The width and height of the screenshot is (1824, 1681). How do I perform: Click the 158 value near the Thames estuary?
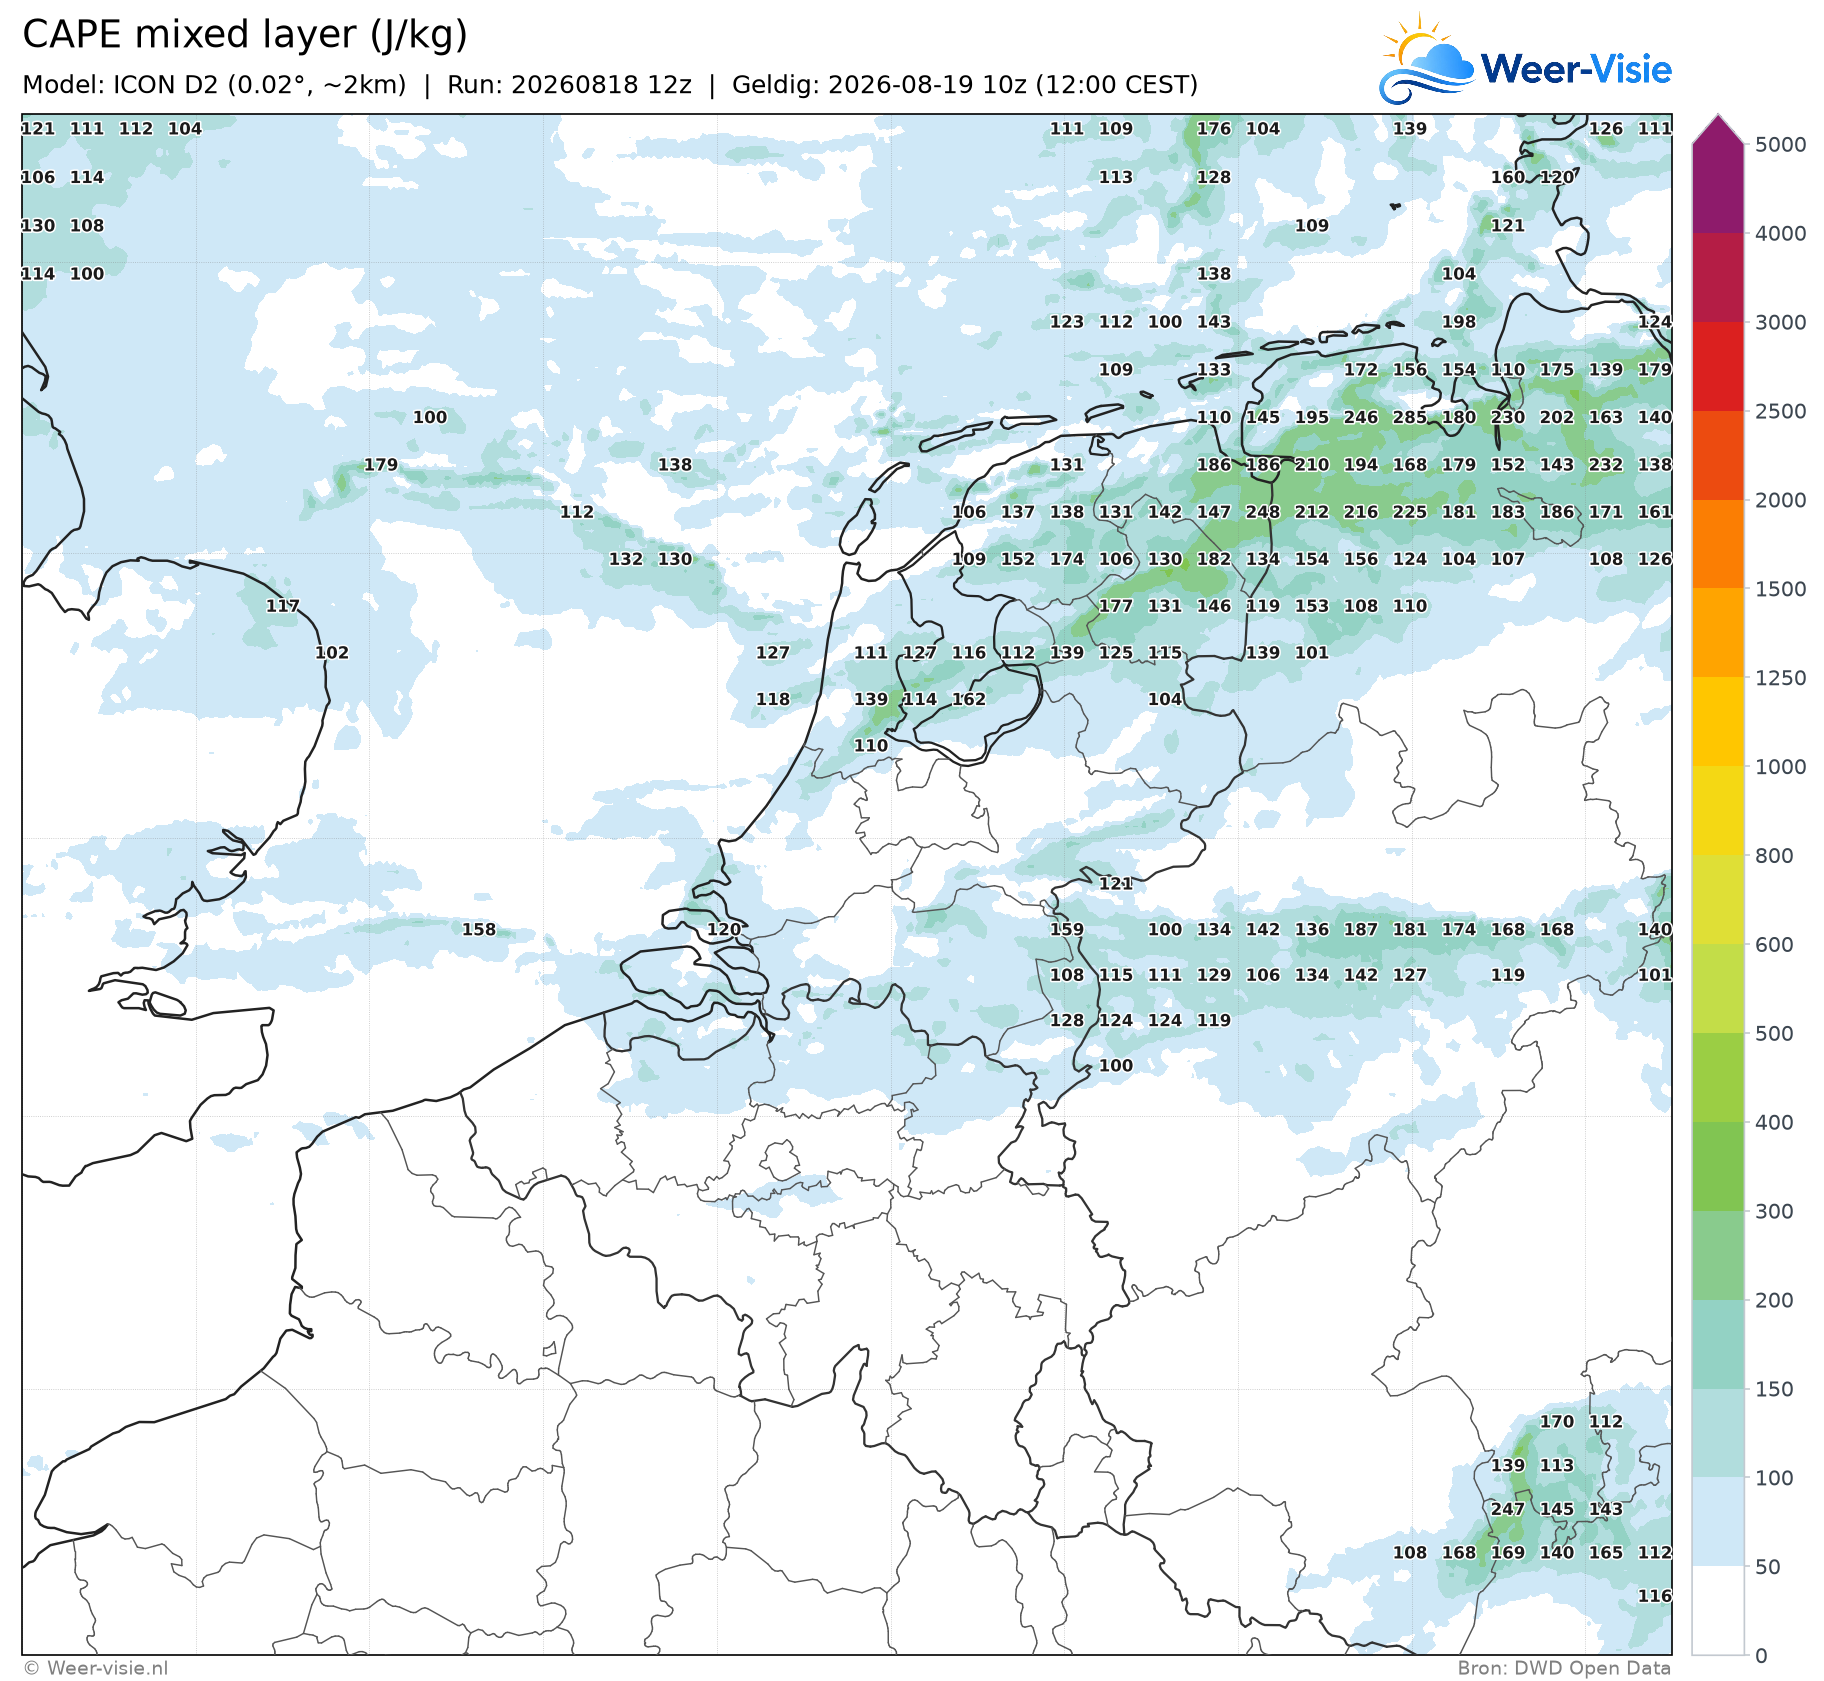point(479,930)
